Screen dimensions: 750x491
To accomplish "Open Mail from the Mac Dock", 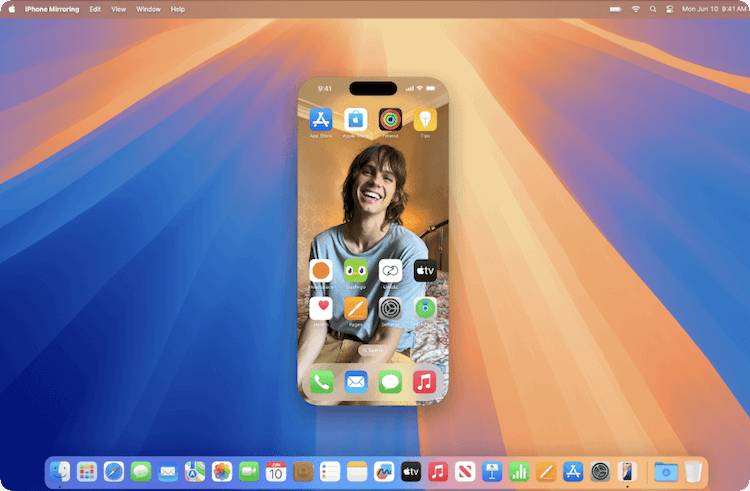I will click(x=168, y=472).
